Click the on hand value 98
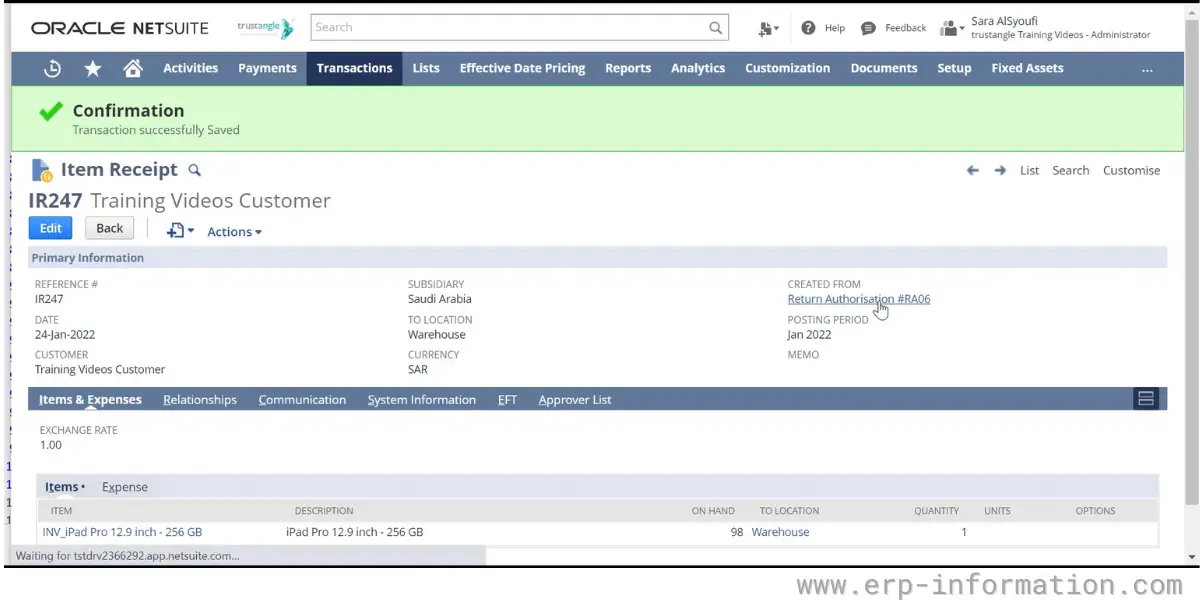This screenshot has height=600, width=1200. click(737, 532)
